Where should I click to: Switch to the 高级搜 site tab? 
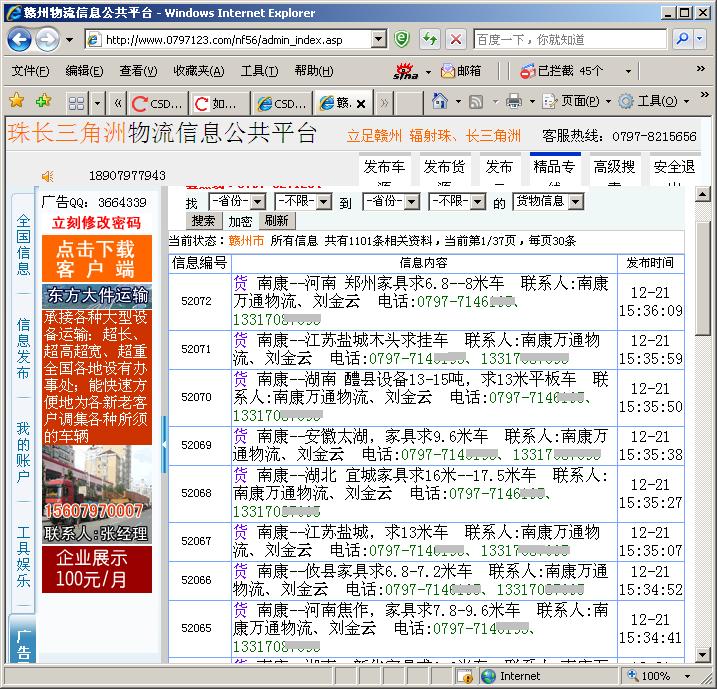615,168
